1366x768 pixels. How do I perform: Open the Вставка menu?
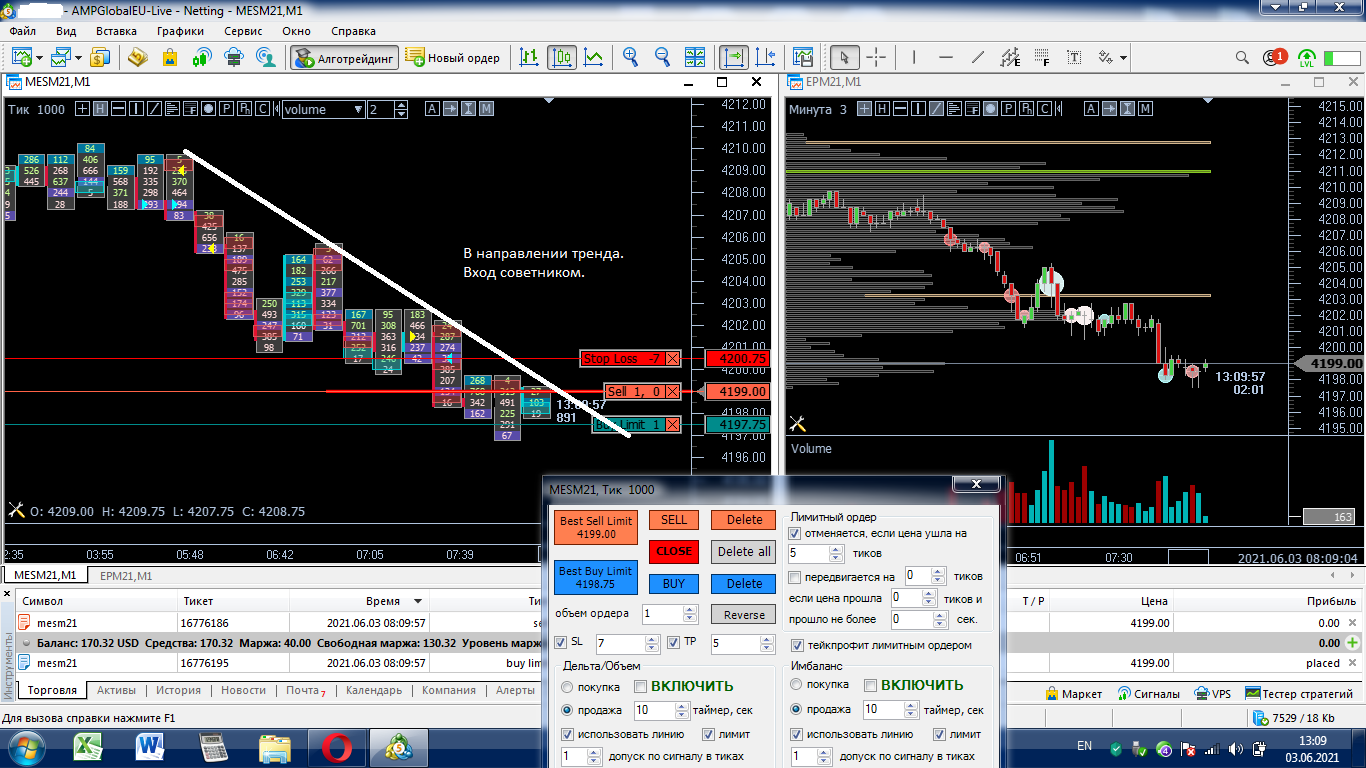pyautogui.click(x=116, y=31)
